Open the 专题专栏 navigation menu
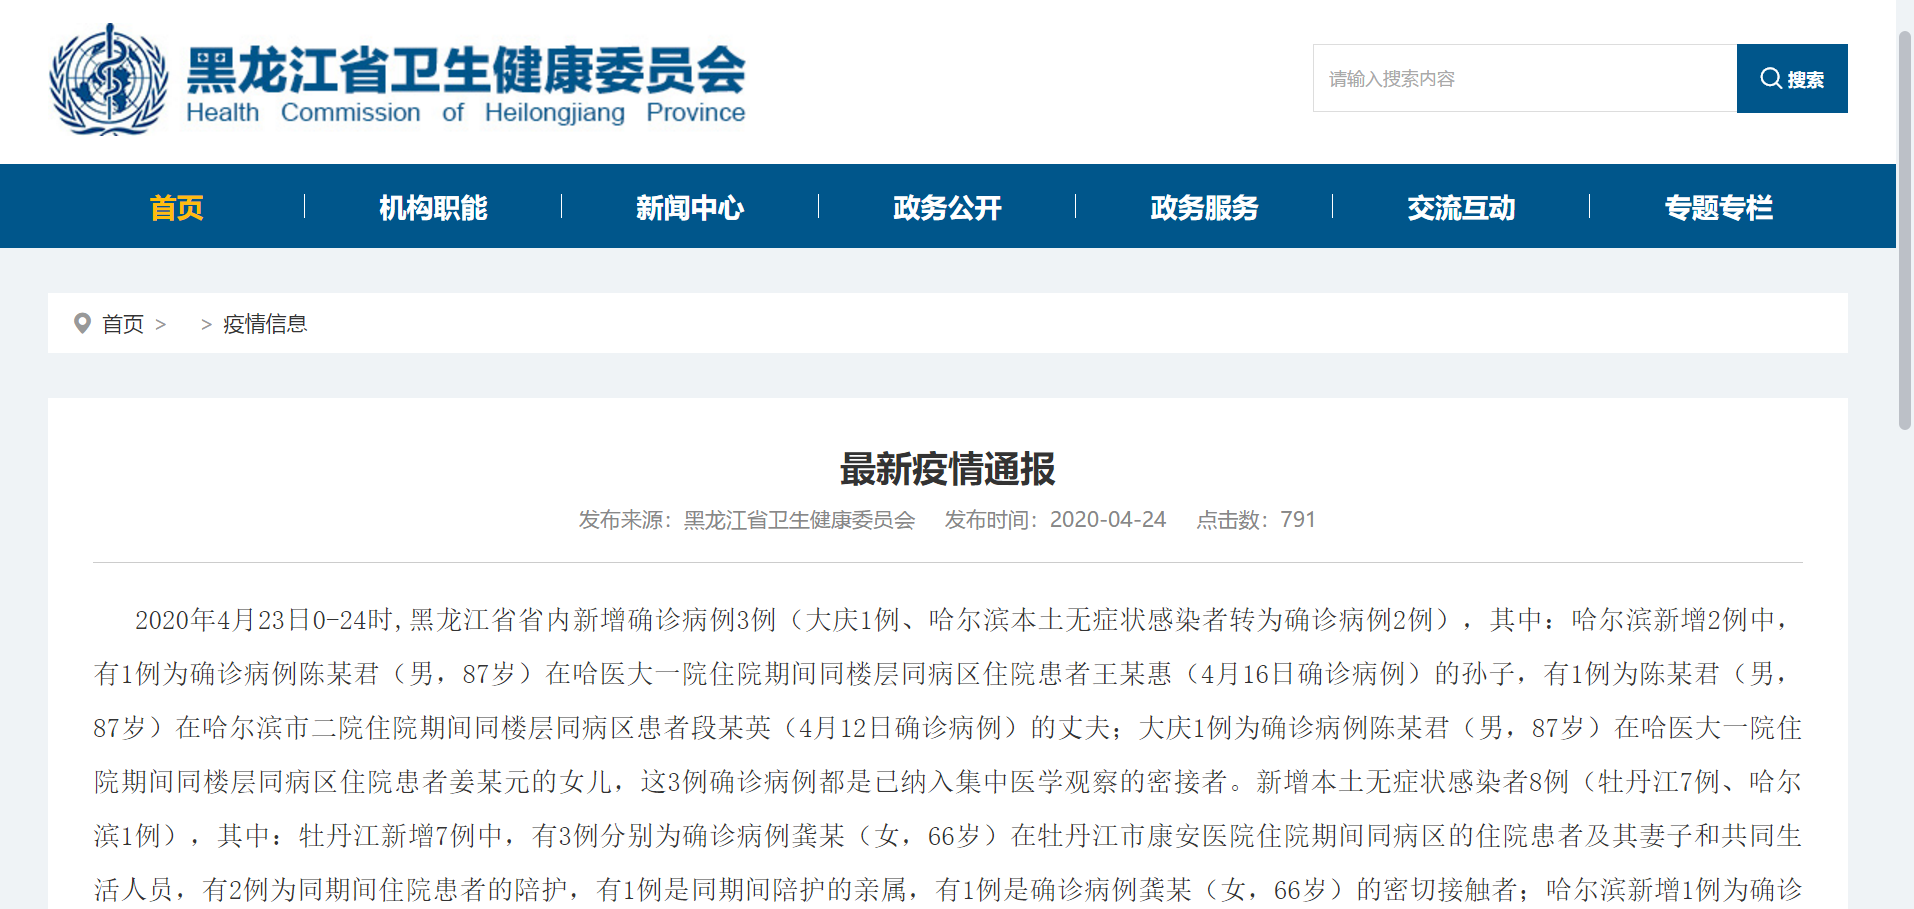This screenshot has height=909, width=1914. 1718,207
